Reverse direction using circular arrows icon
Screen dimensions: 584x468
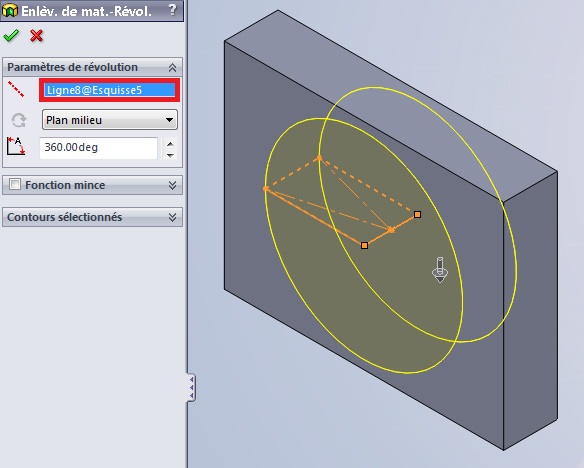(x=19, y=120)
